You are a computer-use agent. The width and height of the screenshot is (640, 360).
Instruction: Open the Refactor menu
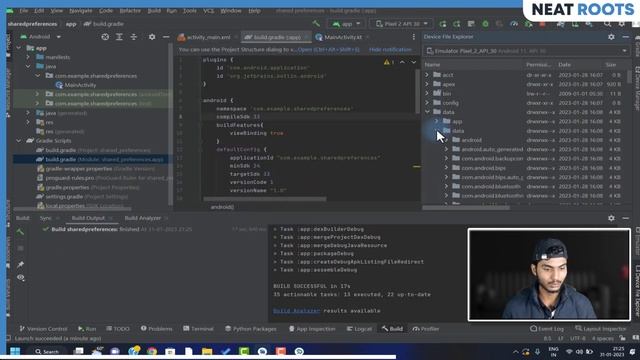130,11
